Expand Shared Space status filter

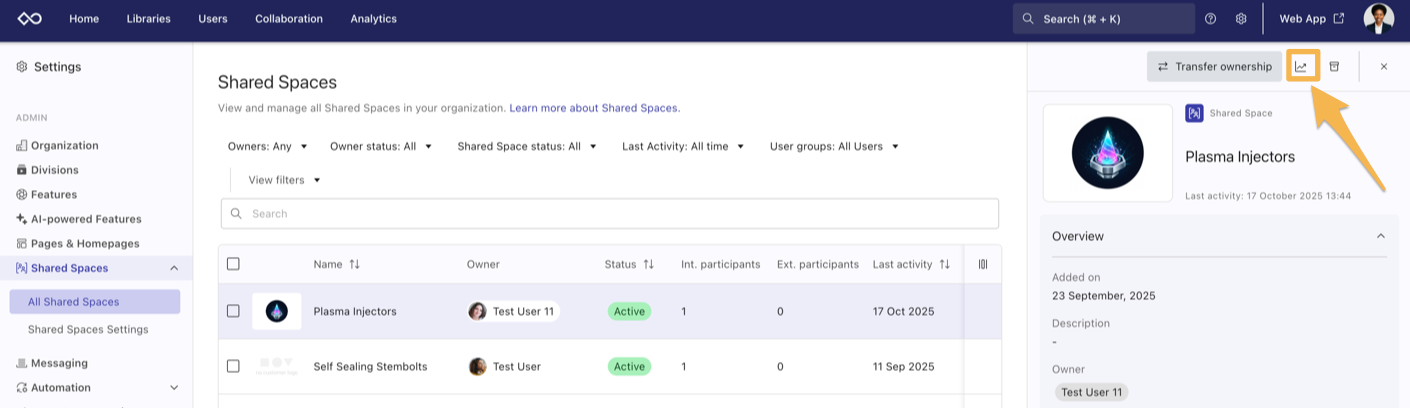click(526, 146)
